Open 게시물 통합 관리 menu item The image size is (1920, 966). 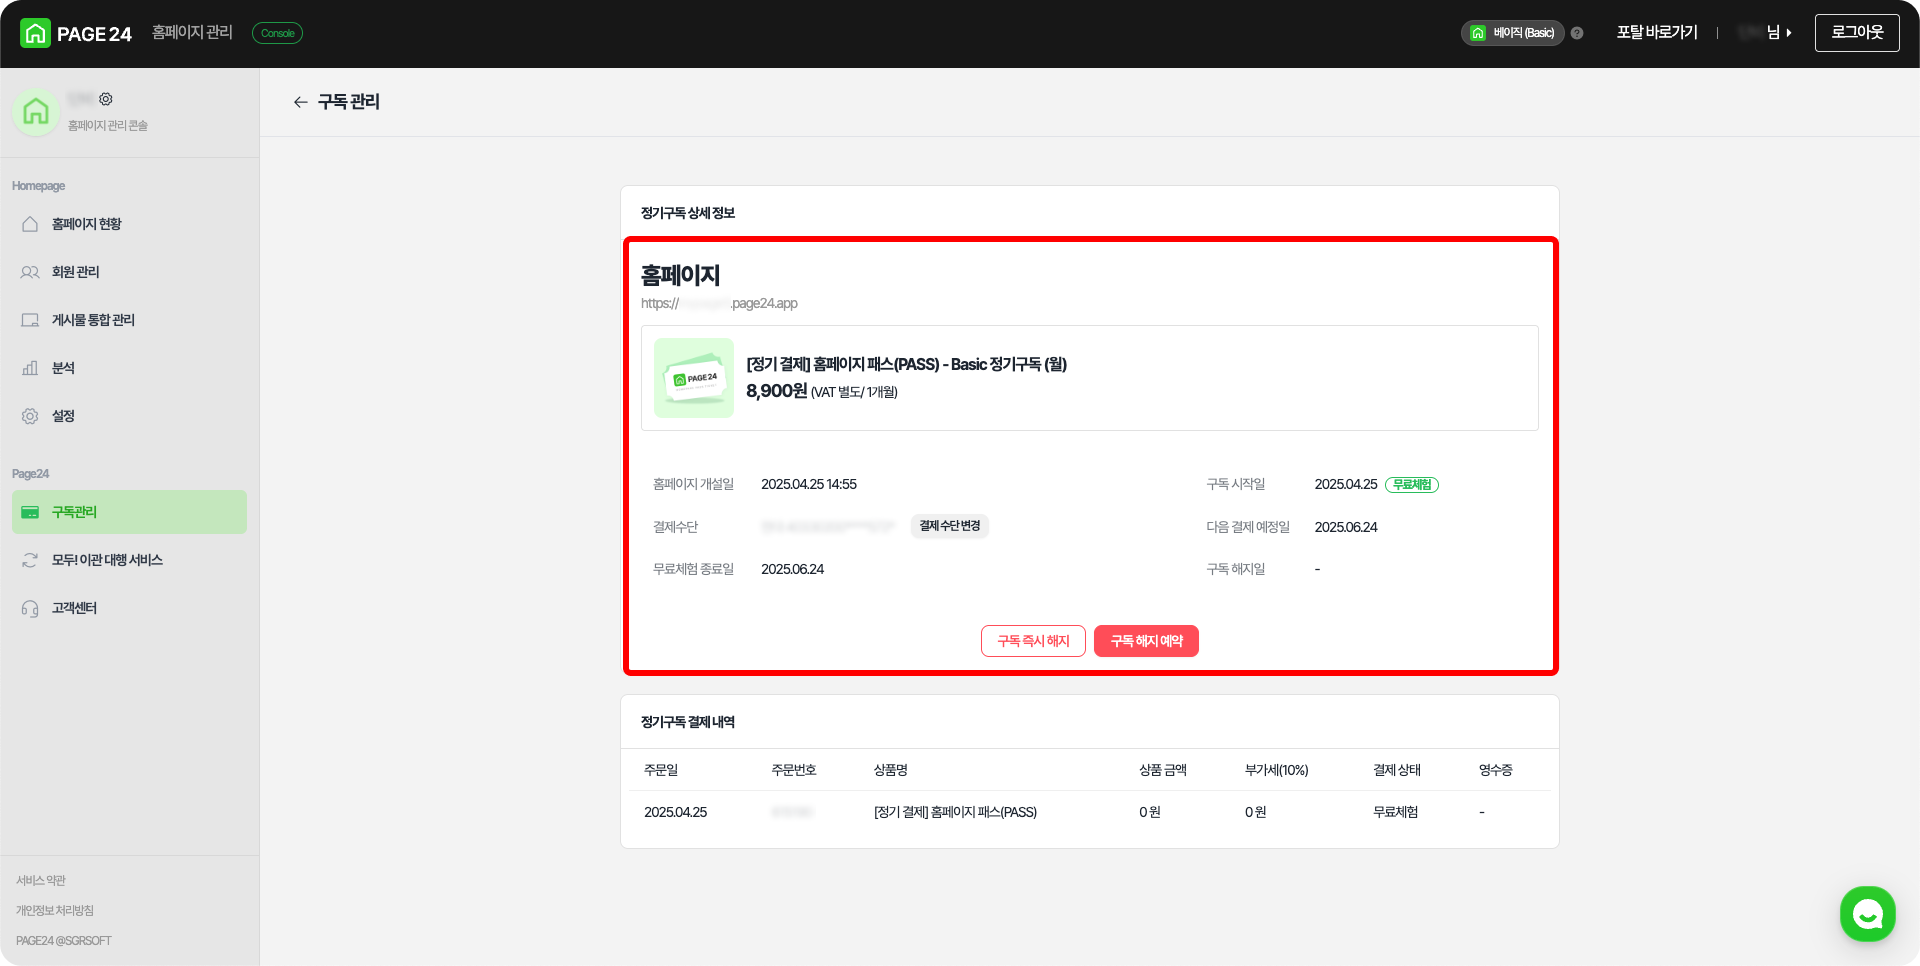tap(130, 320)
